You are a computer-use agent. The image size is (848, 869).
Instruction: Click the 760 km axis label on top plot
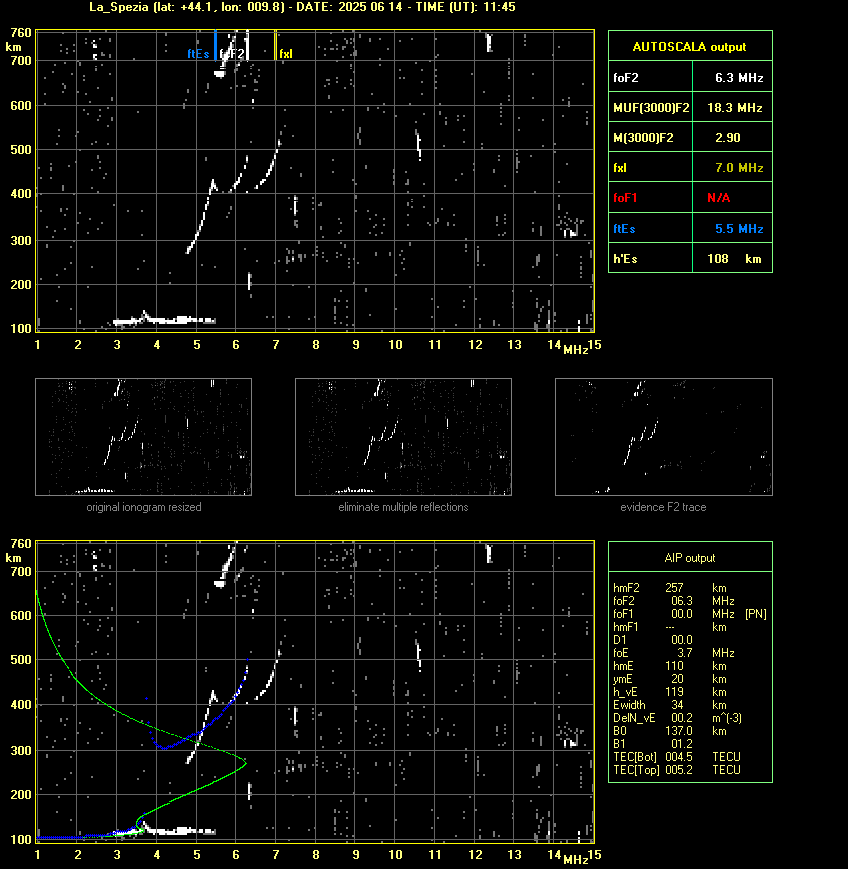[x=22, y=33]
